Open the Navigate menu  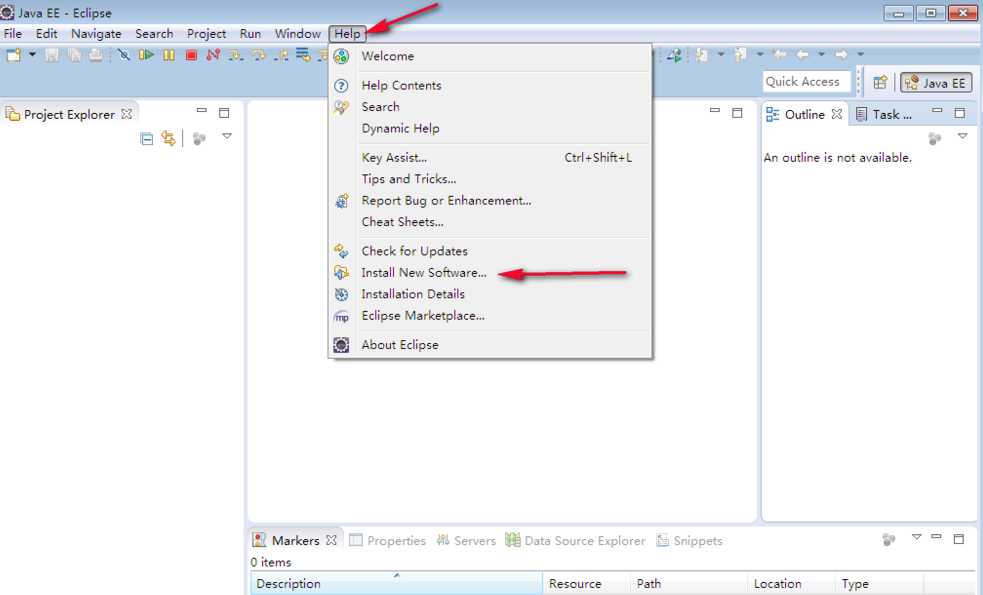click(96, 34)
